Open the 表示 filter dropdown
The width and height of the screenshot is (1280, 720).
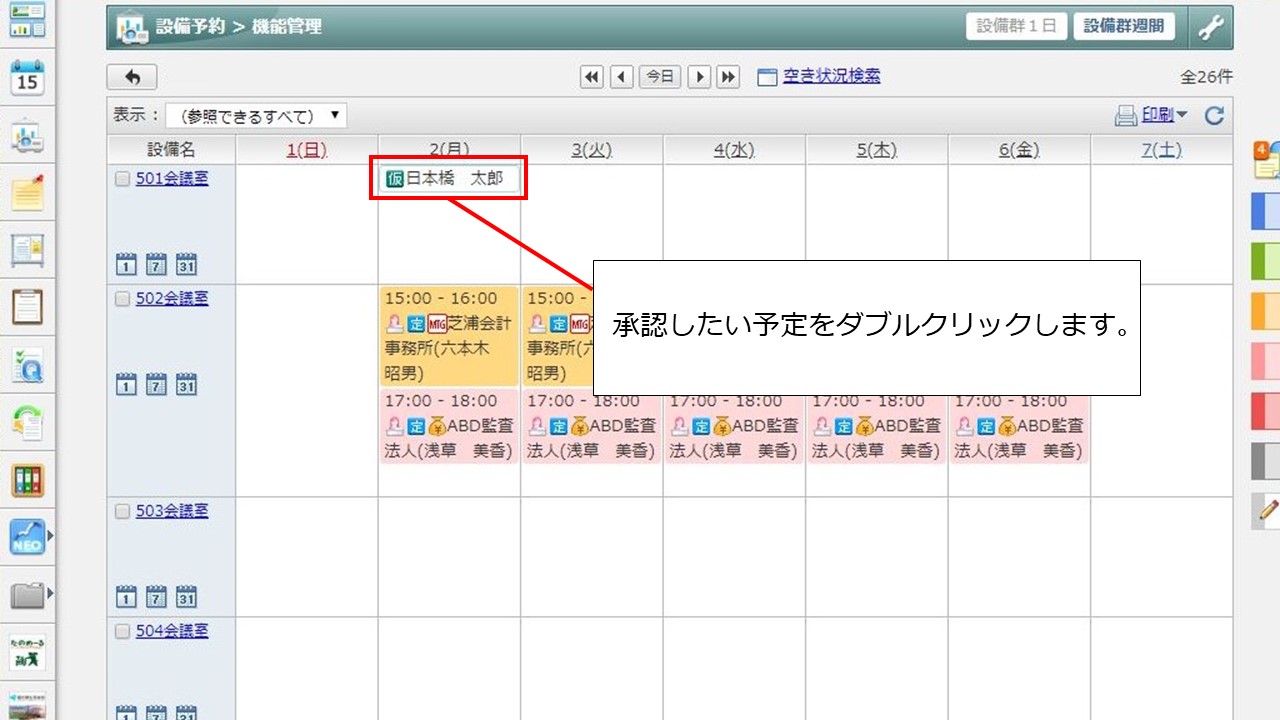[256, 116]
